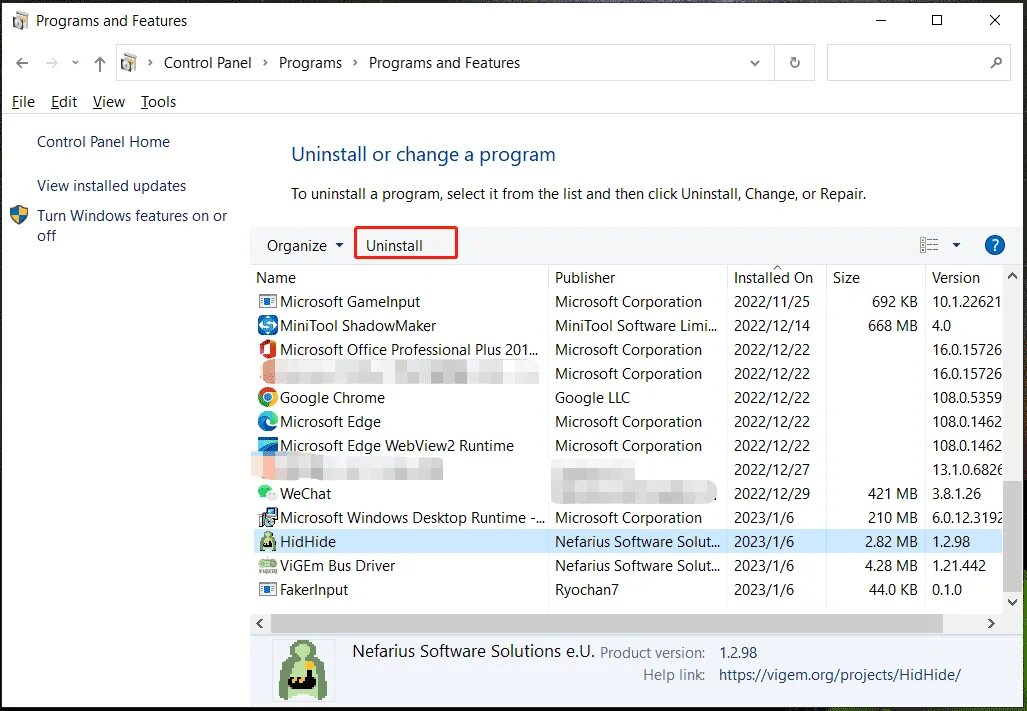The height and width of the screenshot is (711, 1027).
Task: Click the Refresh button
Action: [794, 63]
